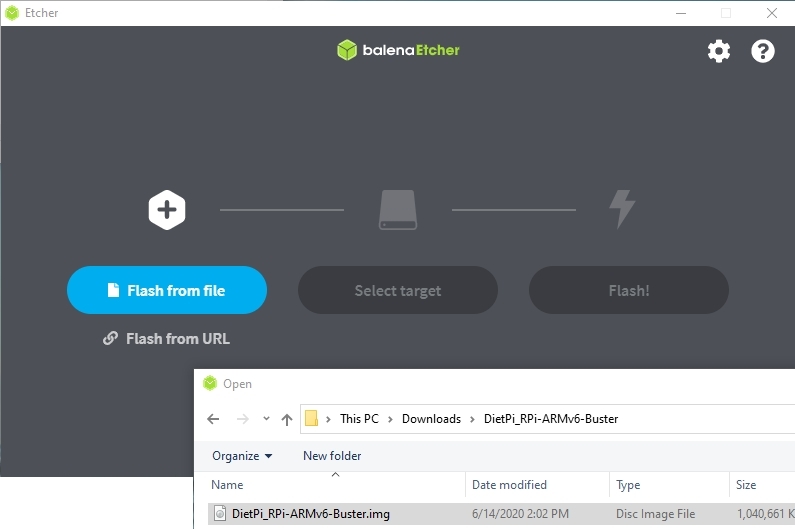Click the disc image file icon
The height and width of the screenshot is (529, 795).
[x=220, y=514]
